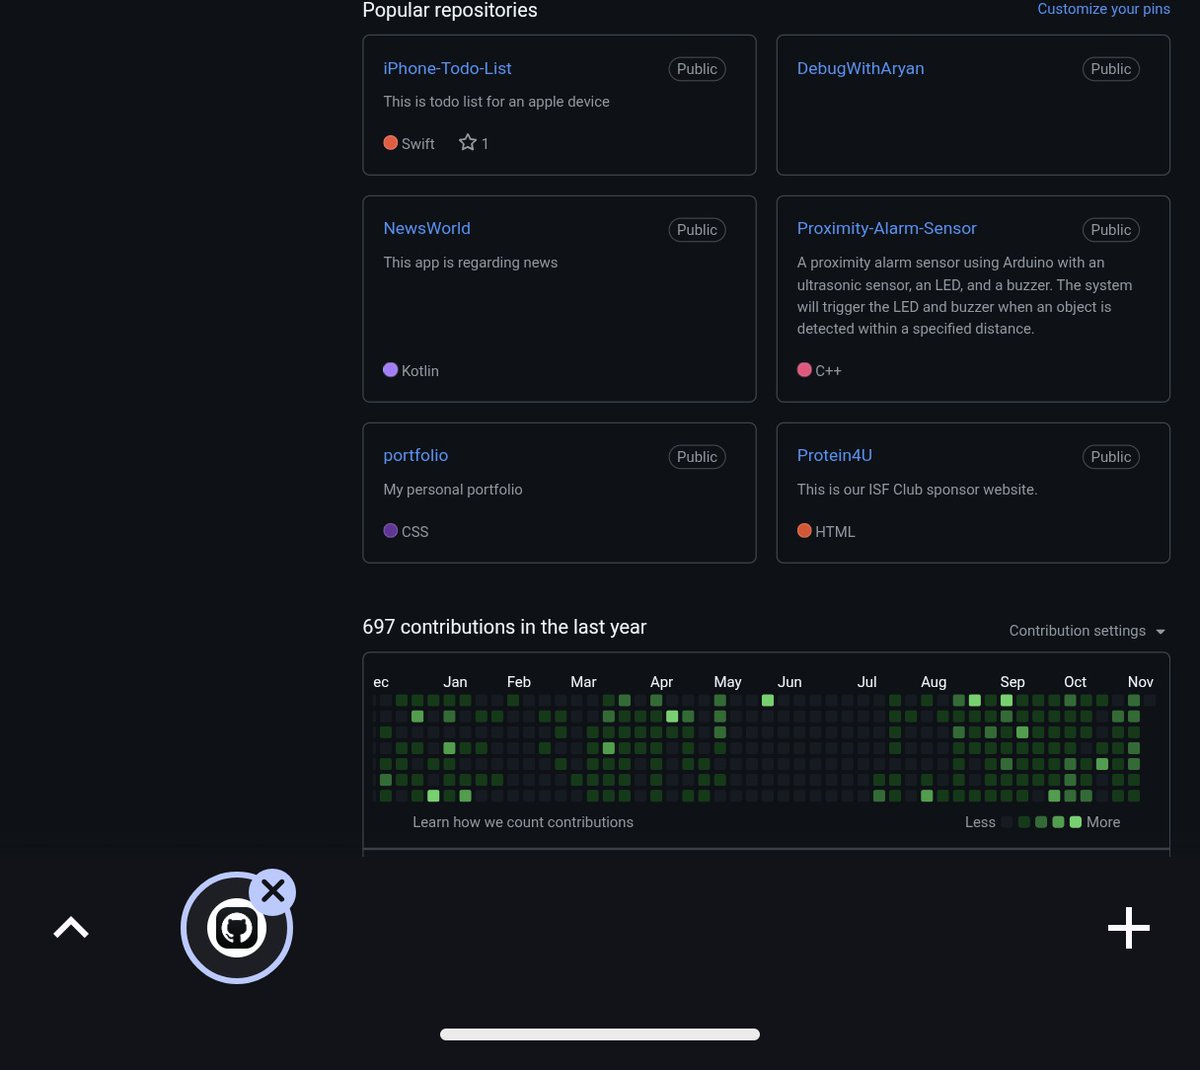This screenshot has width=1200, height=1070.
Task: Click the Swift language color dot
Action: [x=390, y=142]
